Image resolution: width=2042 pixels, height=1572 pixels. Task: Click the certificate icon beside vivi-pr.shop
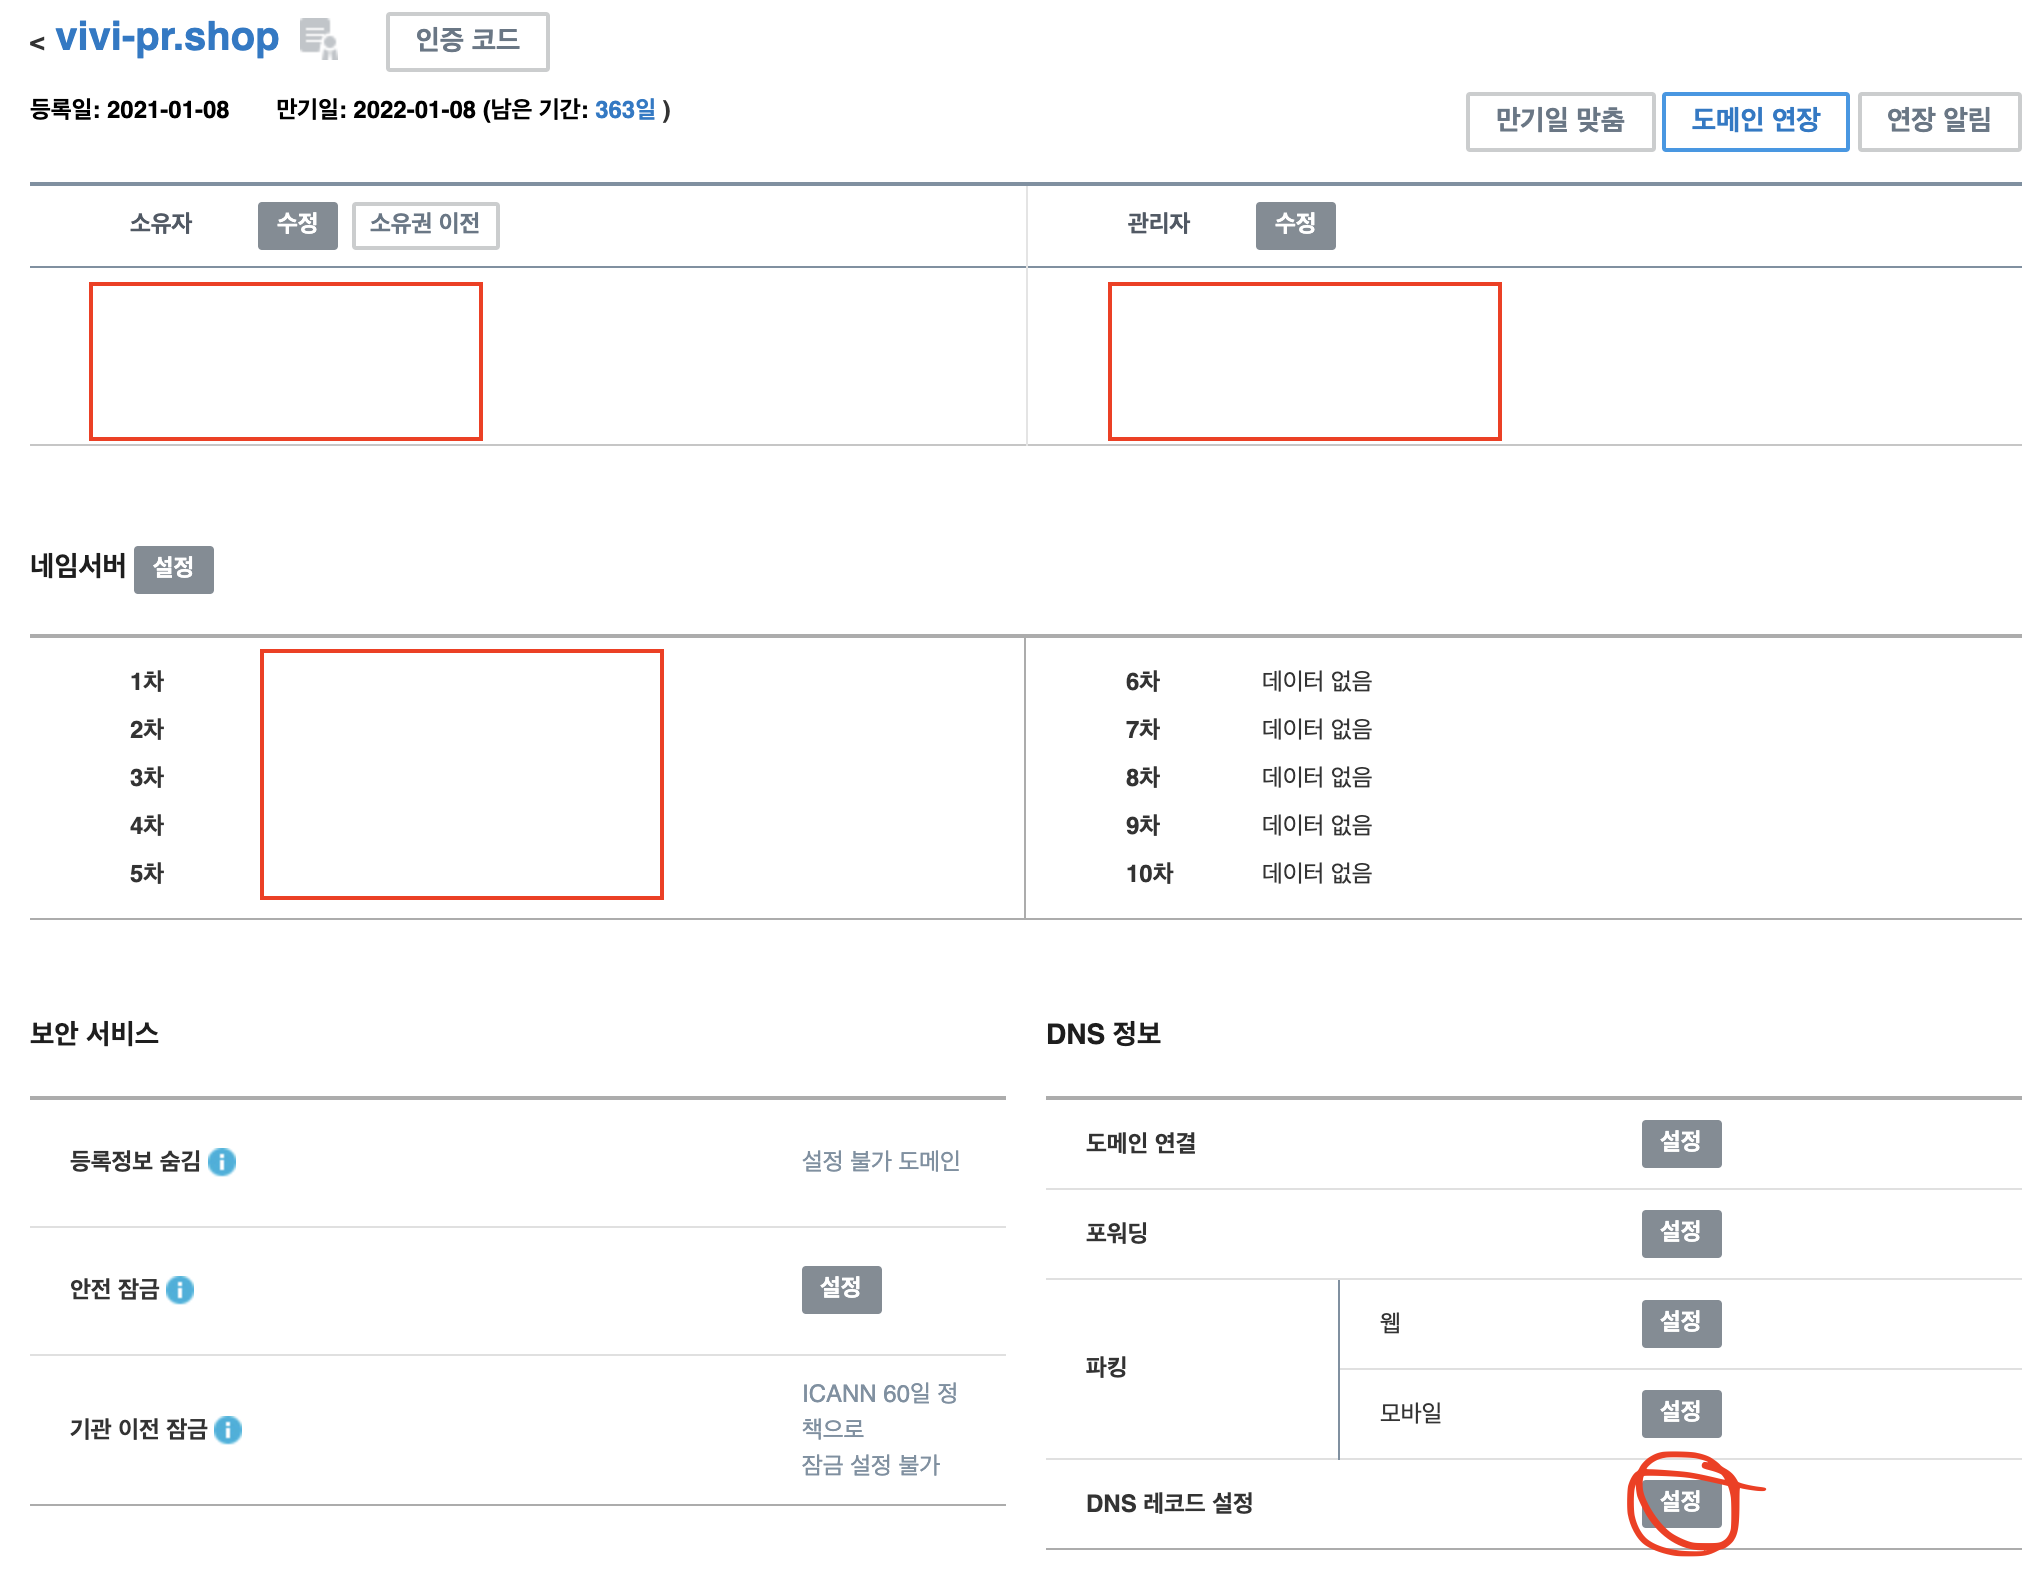click(x=319, y=39)
